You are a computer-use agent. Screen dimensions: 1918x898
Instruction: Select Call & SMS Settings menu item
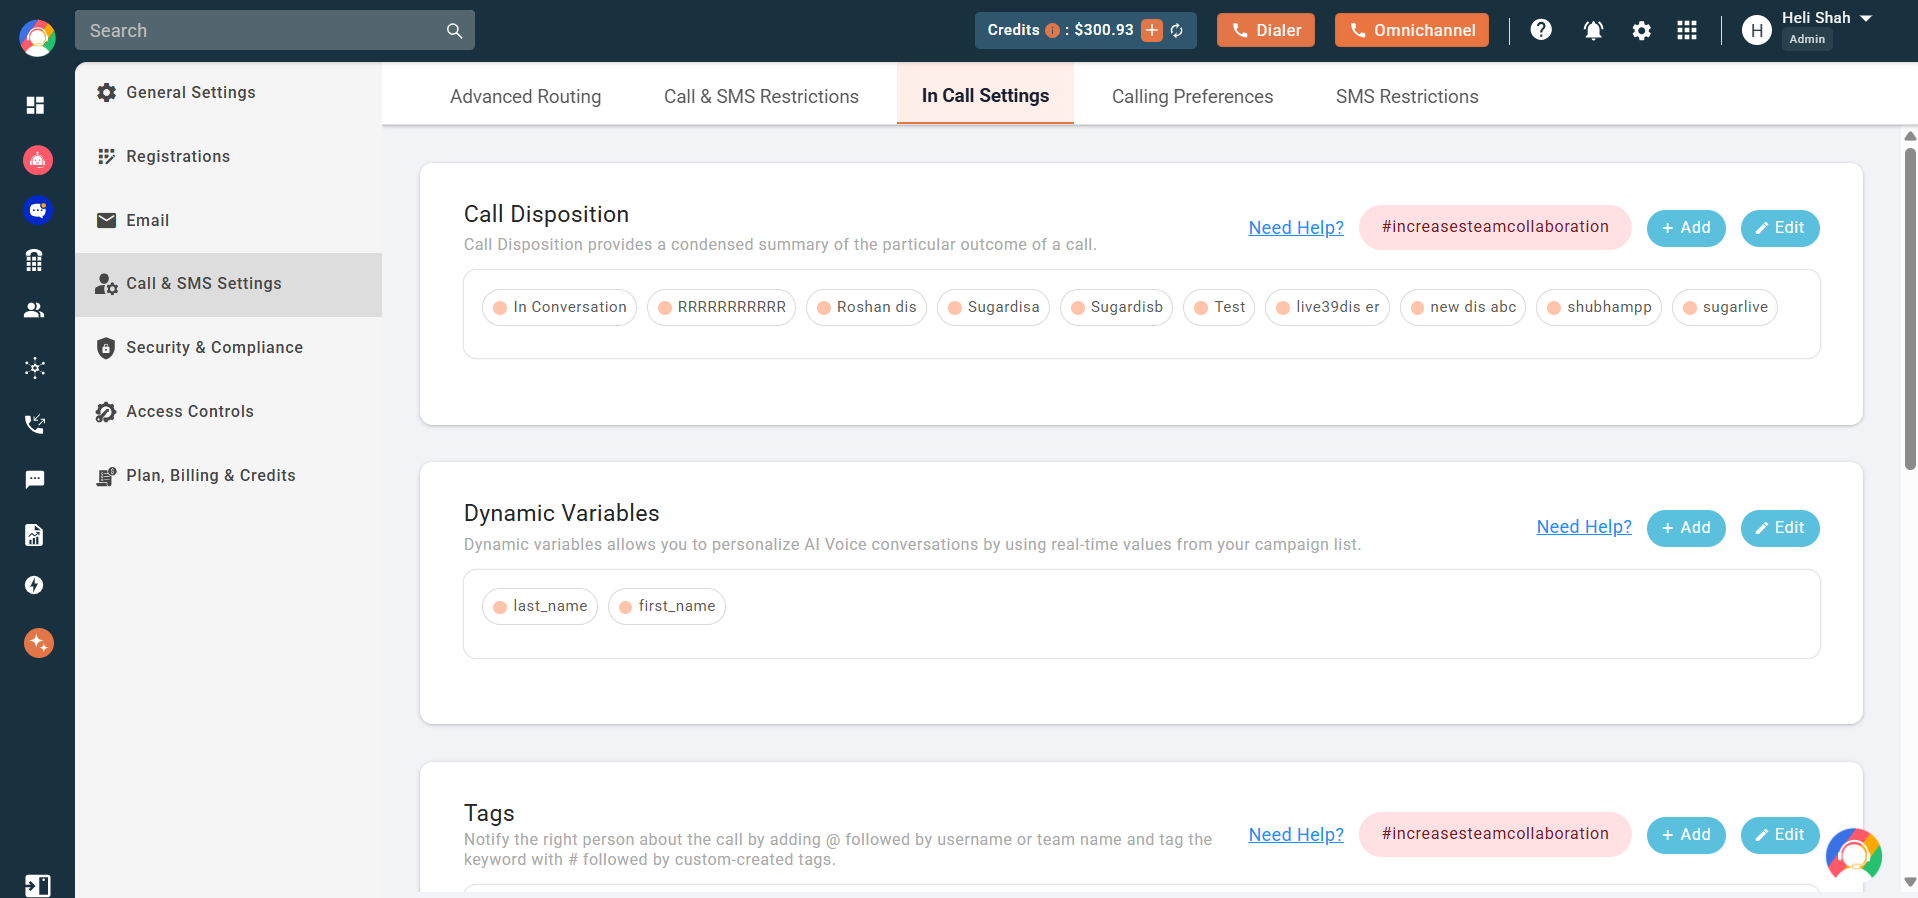point(228,284)
